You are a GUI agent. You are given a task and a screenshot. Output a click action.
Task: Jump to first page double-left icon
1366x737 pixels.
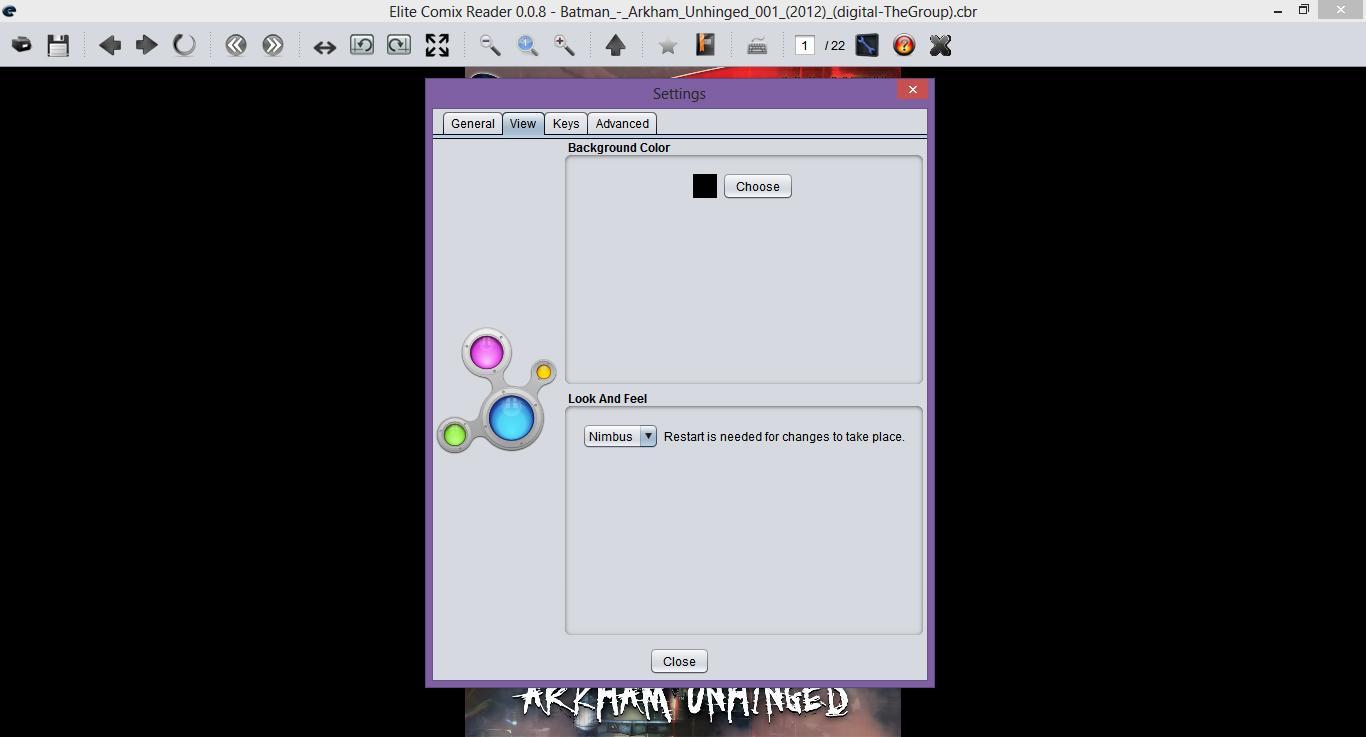pos(236,45)
